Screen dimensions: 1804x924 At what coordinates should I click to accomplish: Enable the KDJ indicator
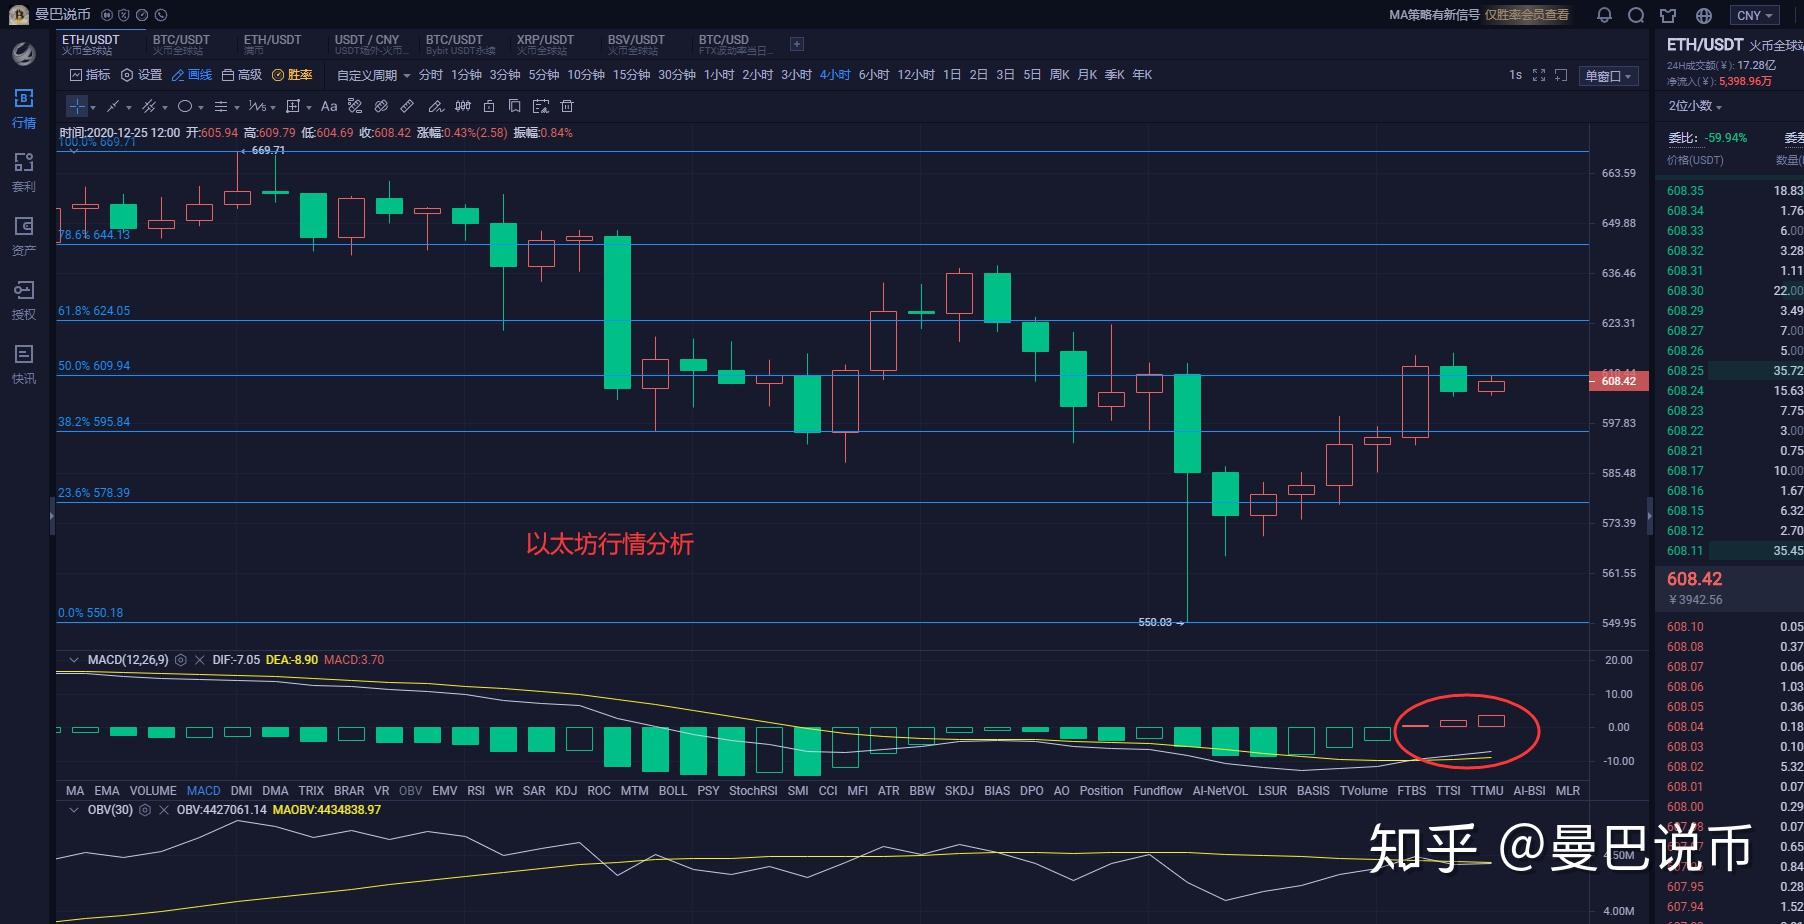click(566, 791)
